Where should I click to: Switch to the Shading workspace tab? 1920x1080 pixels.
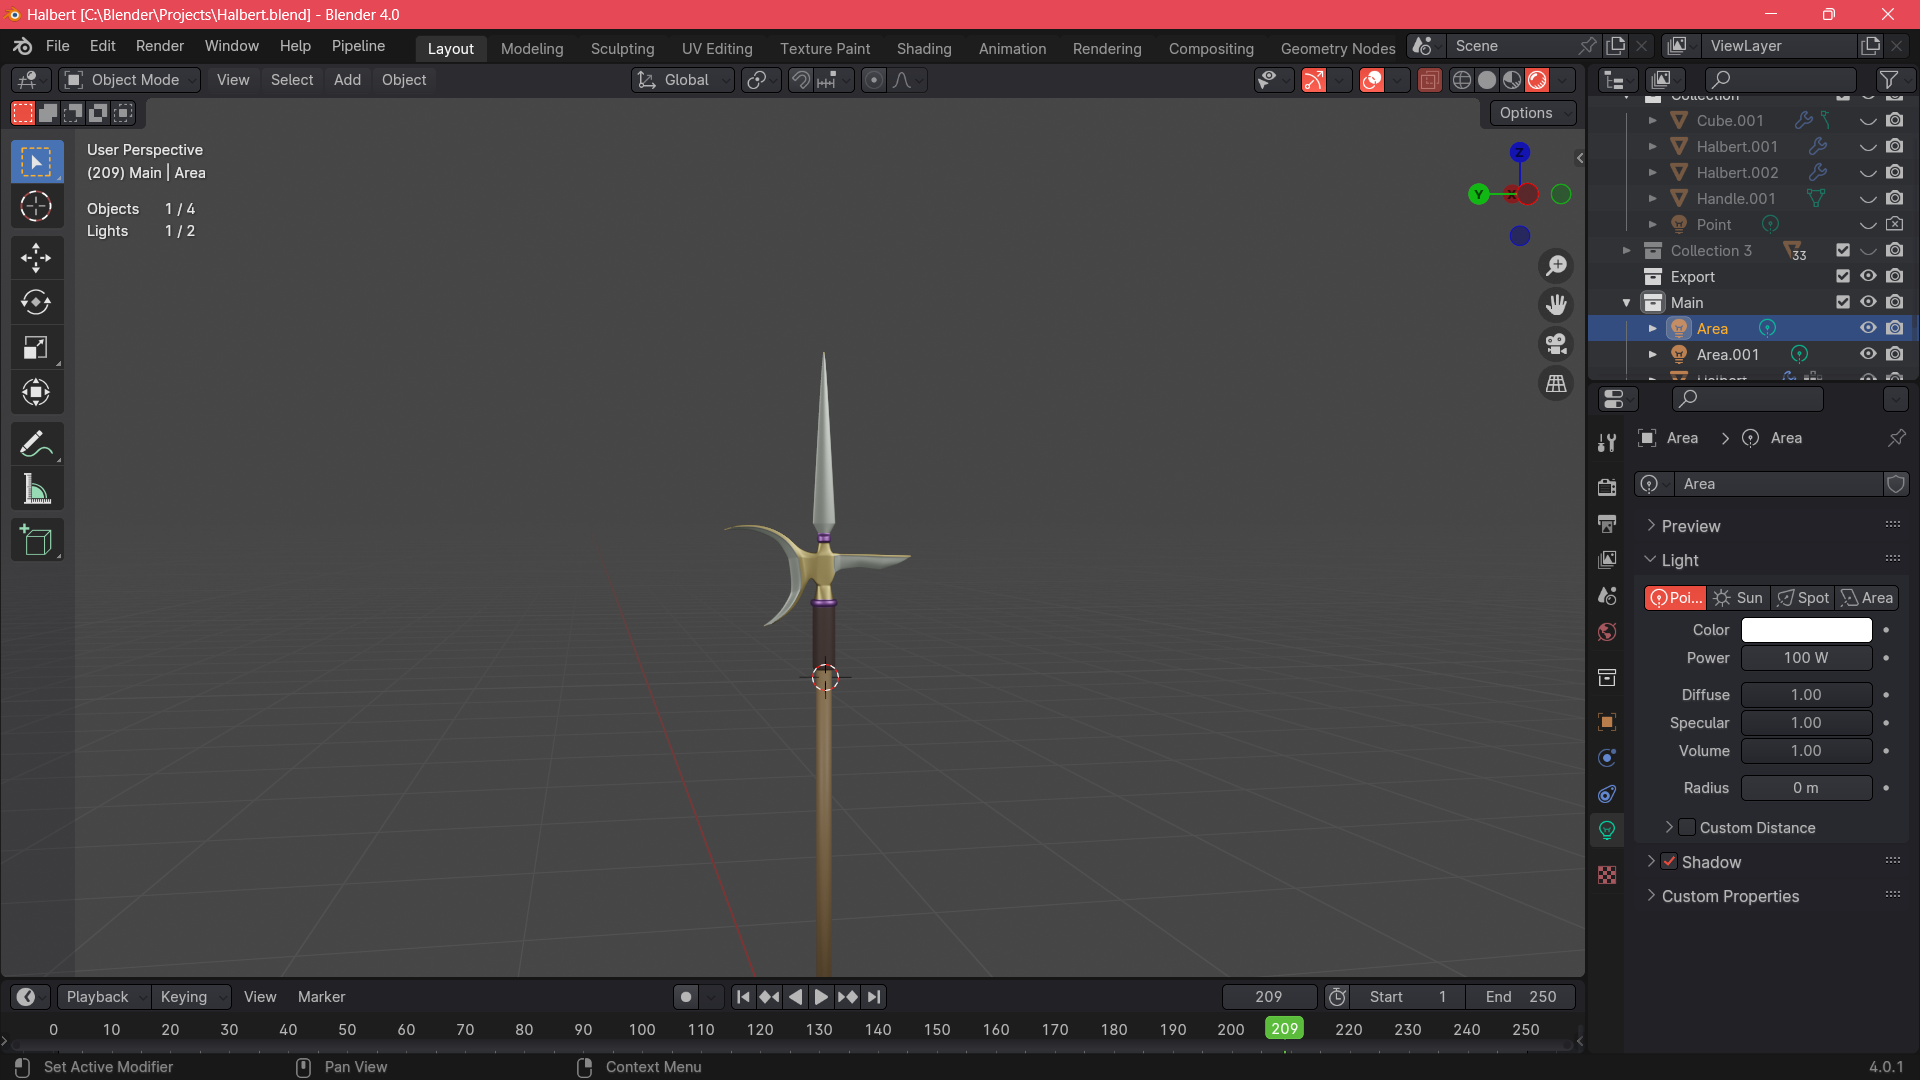[923, 48]
